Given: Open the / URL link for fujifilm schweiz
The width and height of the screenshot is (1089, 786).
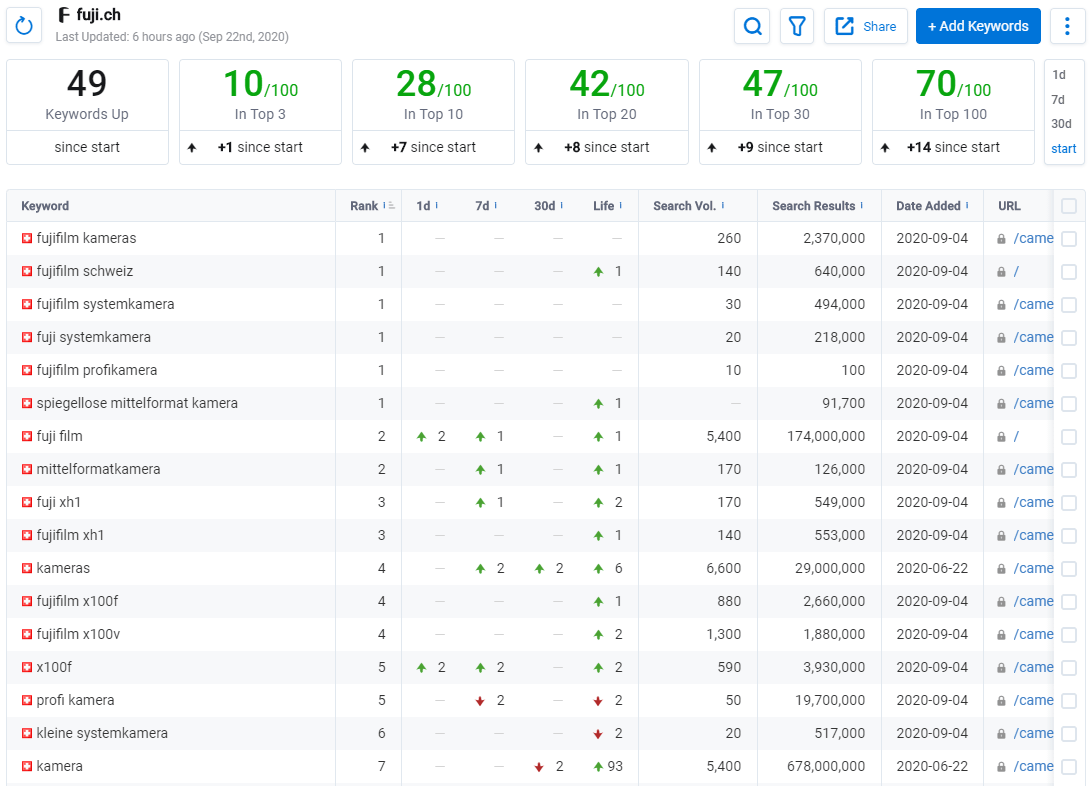Looking at the screenshot, I should point(1016,271).
